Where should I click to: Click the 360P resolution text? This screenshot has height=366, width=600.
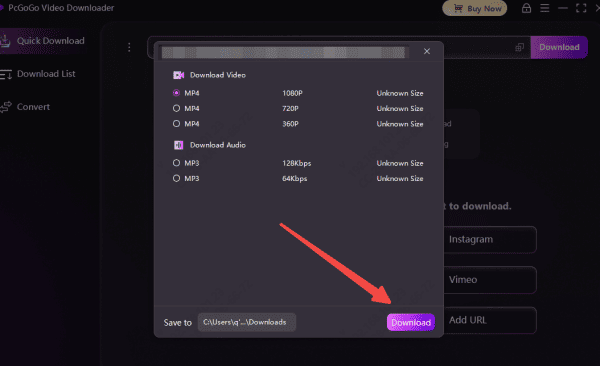pos(290,124)
